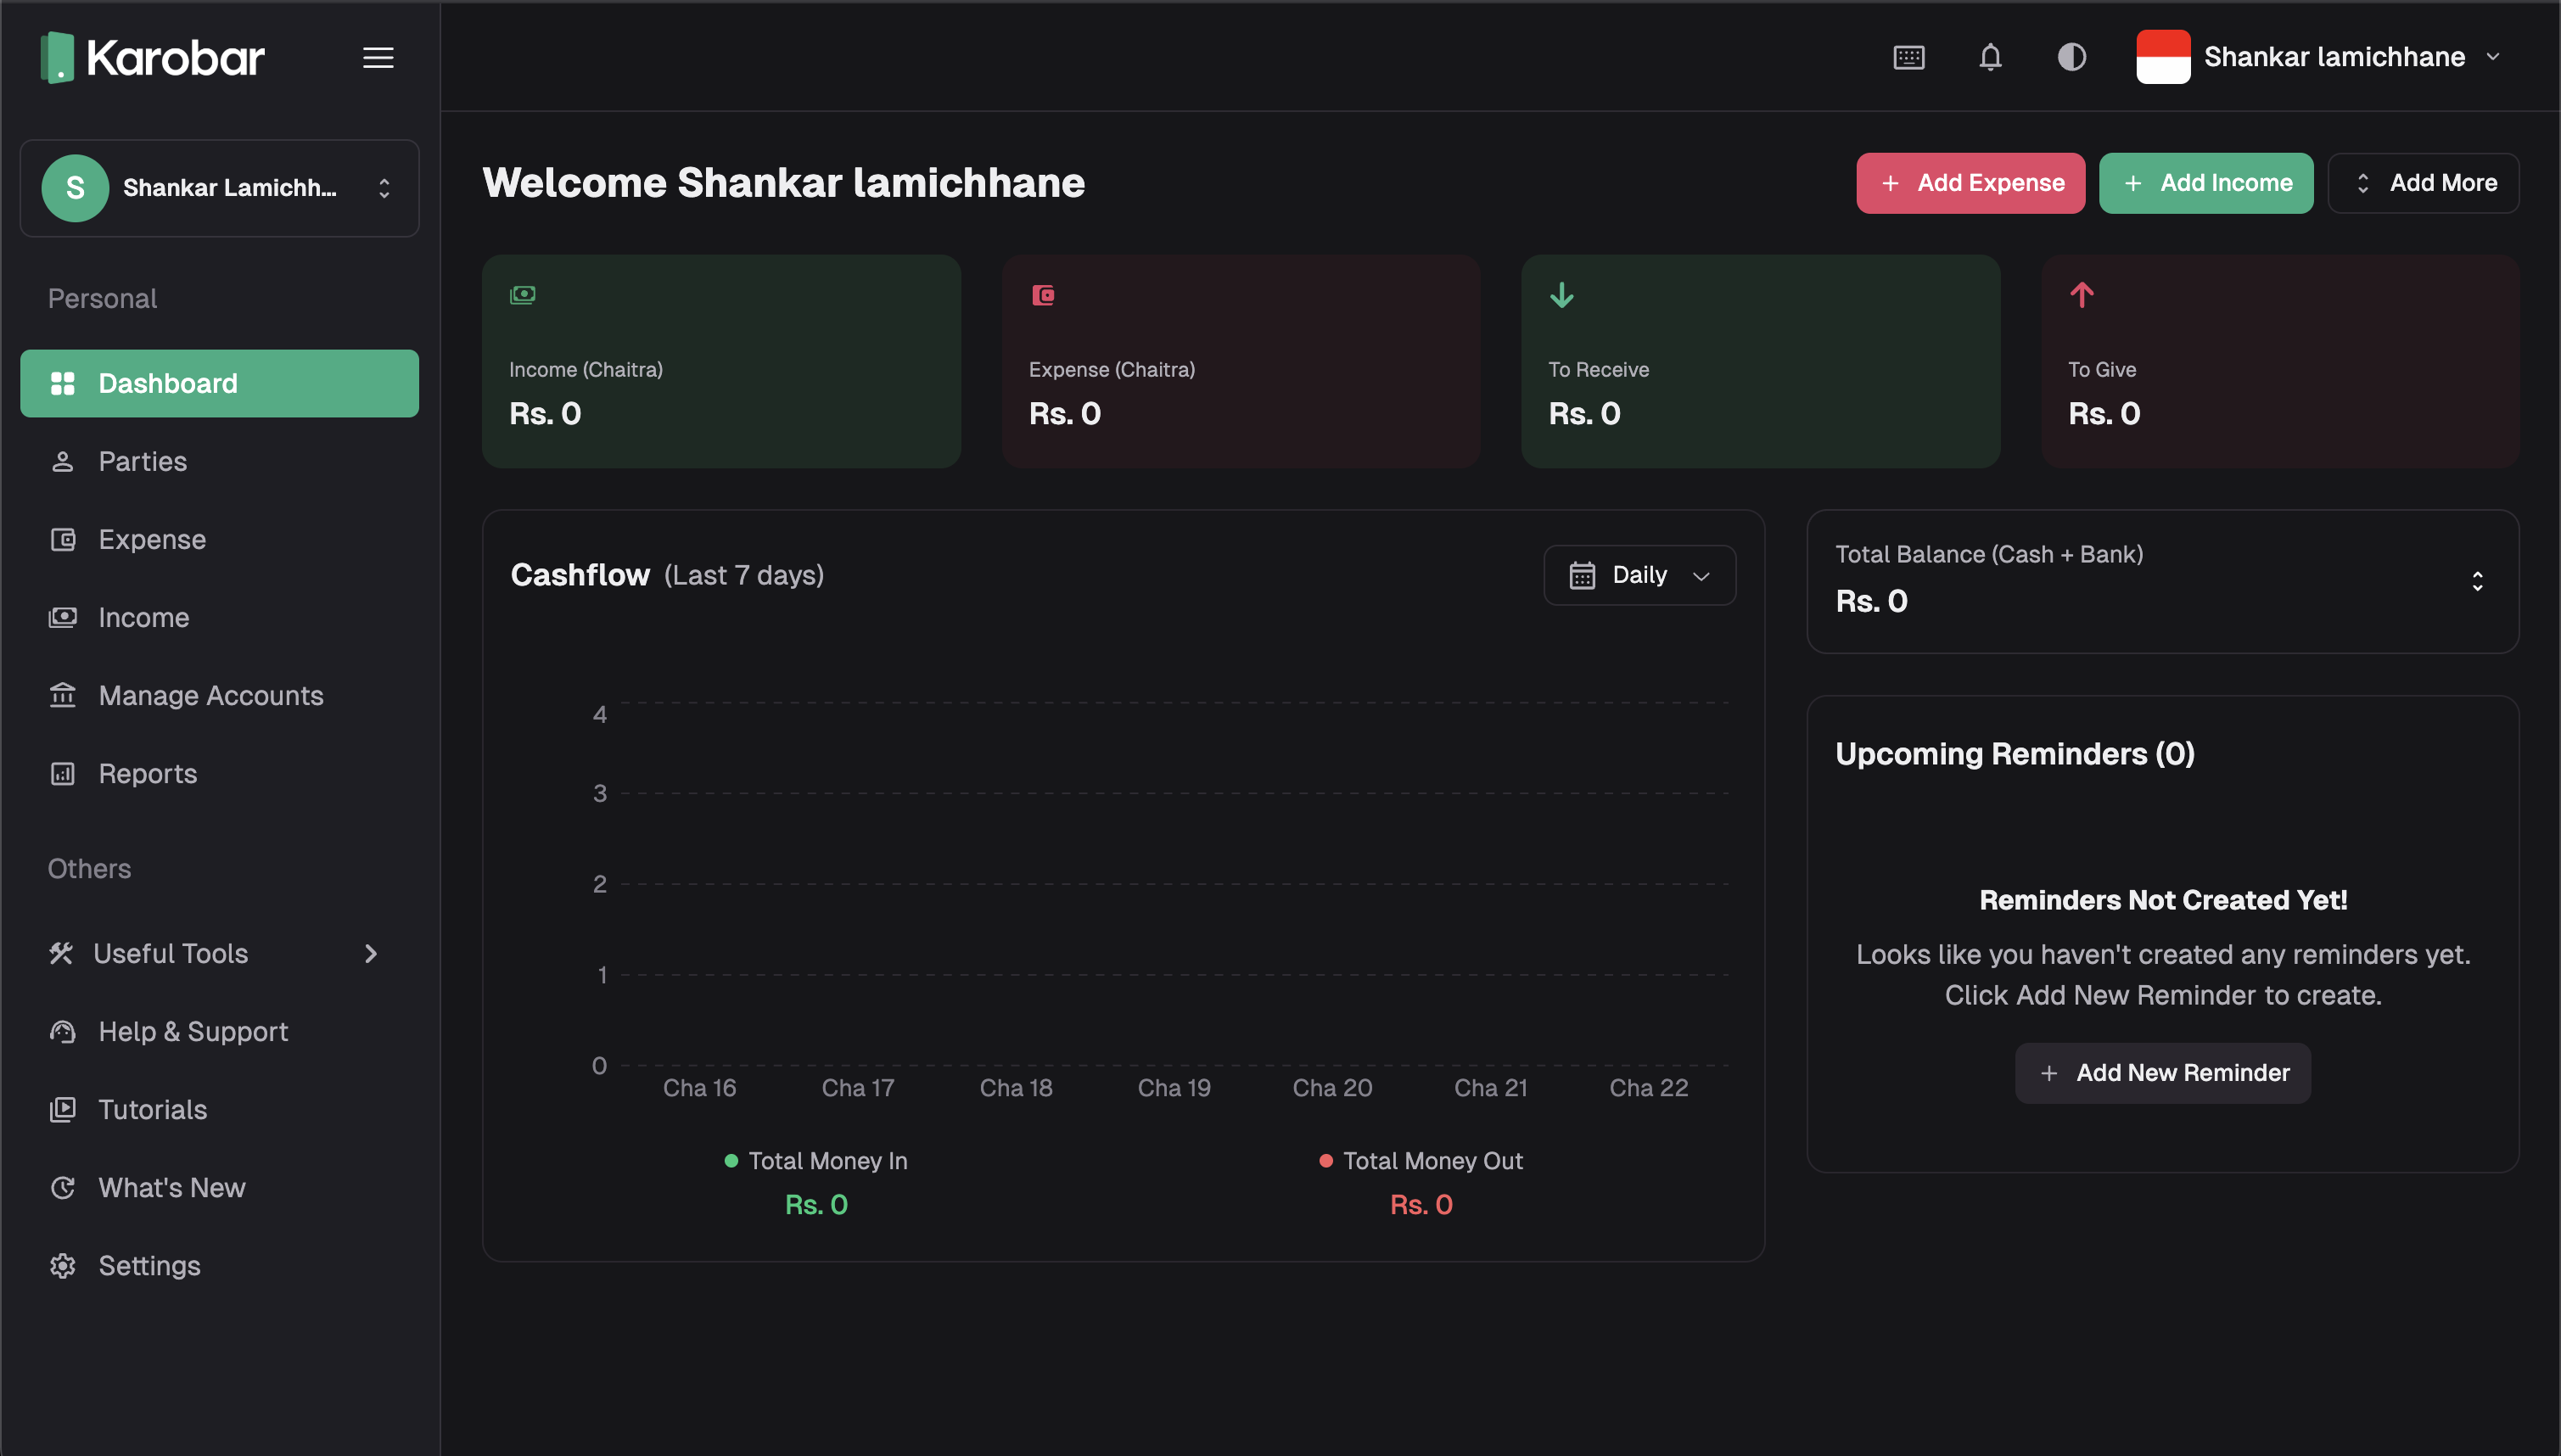Toggle dark/light theme contrast icon
This screenshot has height=1456, width=2561.
[2071, 57]
